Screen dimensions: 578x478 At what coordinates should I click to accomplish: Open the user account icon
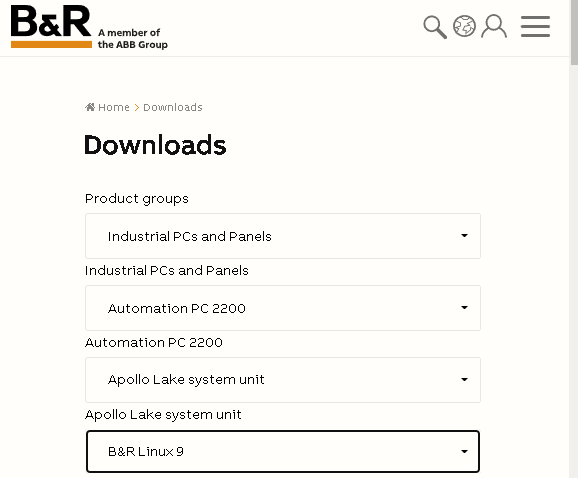click(x=494, y=26)
